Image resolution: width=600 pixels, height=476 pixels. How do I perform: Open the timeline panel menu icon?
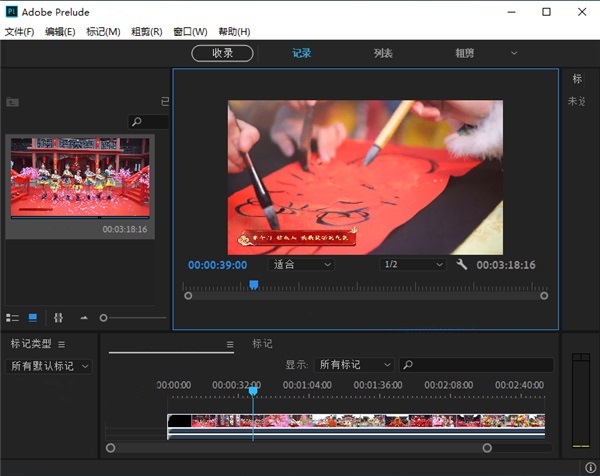tap(230, 344)
